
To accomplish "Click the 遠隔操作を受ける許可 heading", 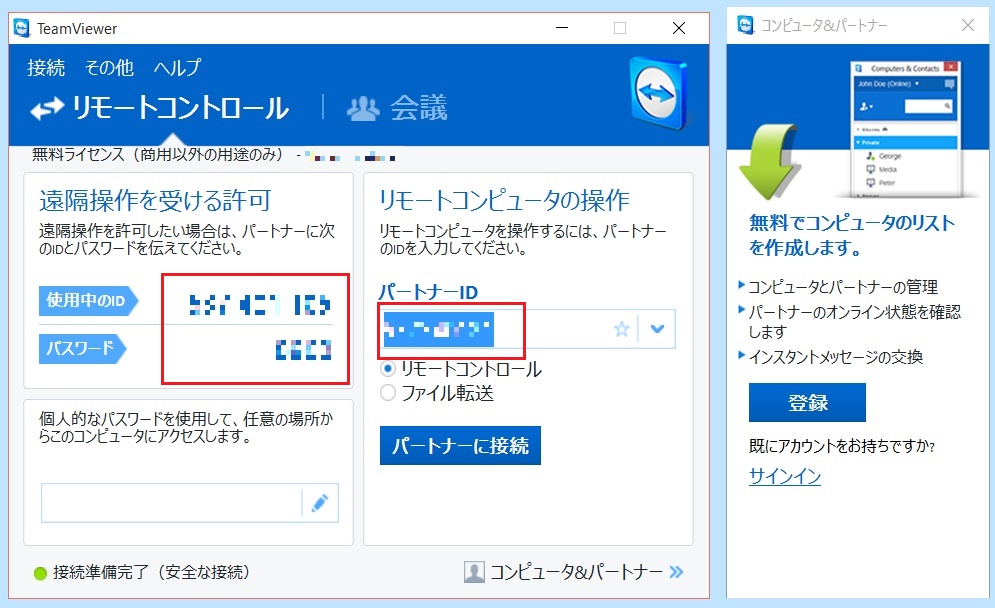I will pos(155,201).
